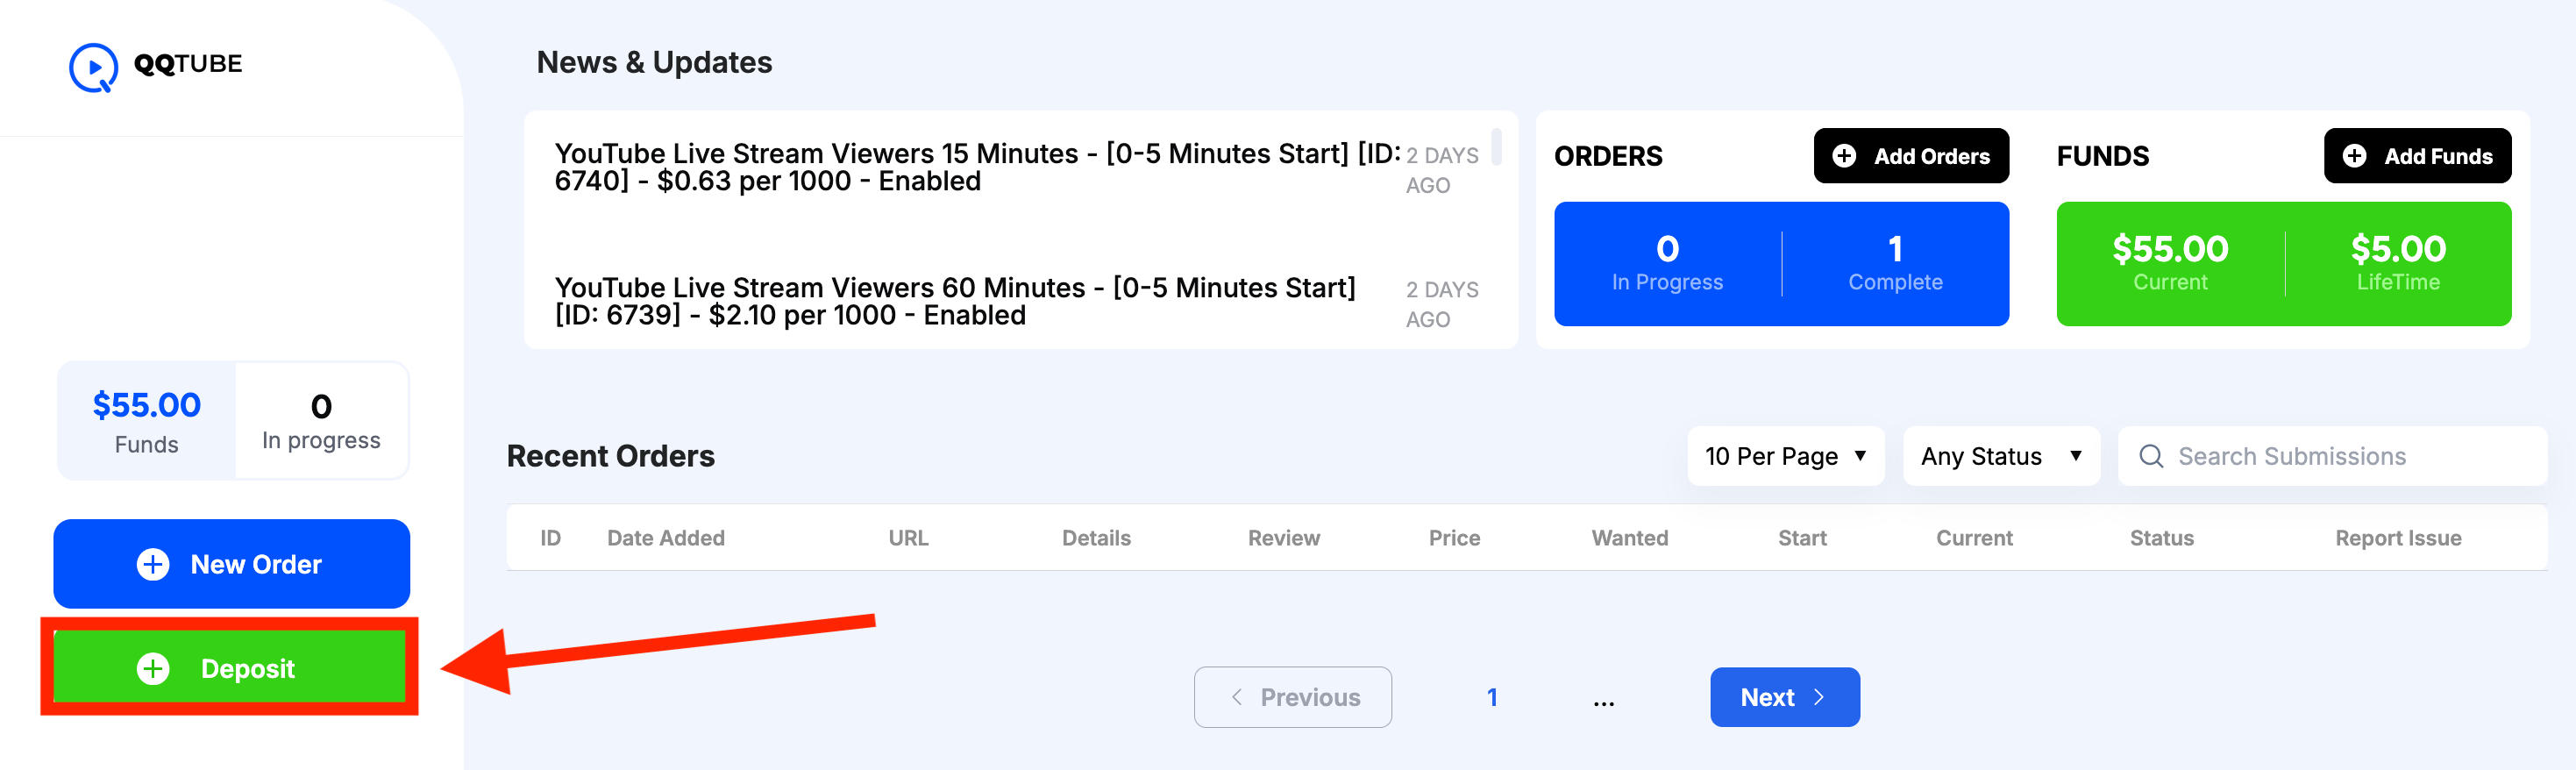Click the search magnifier icon
This screenshot has width=2576, height=770.
pyautogui.click(x=2150, y=457)
